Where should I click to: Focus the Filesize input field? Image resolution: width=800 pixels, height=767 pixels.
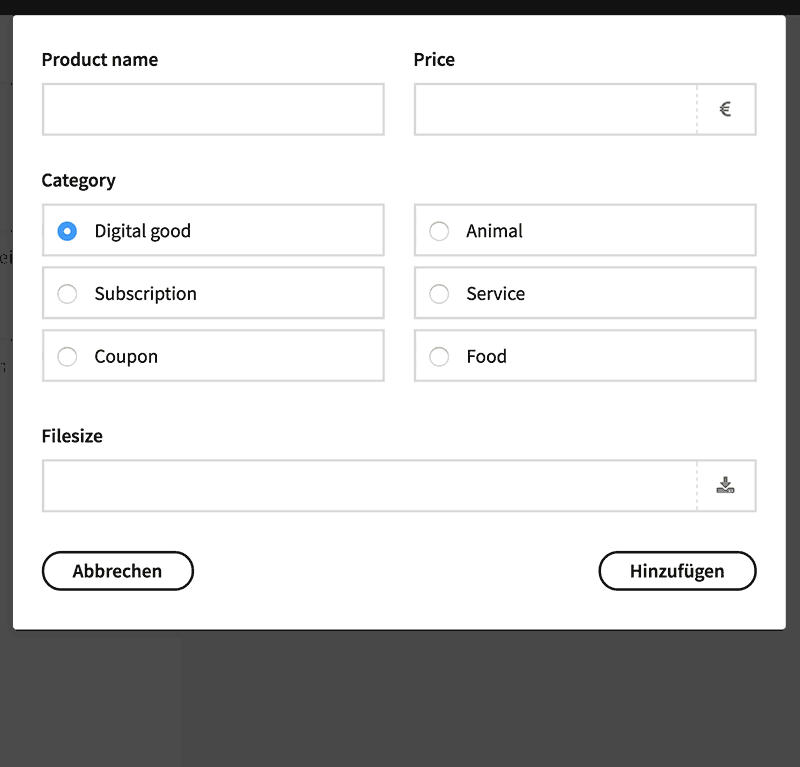pos(369,486)
